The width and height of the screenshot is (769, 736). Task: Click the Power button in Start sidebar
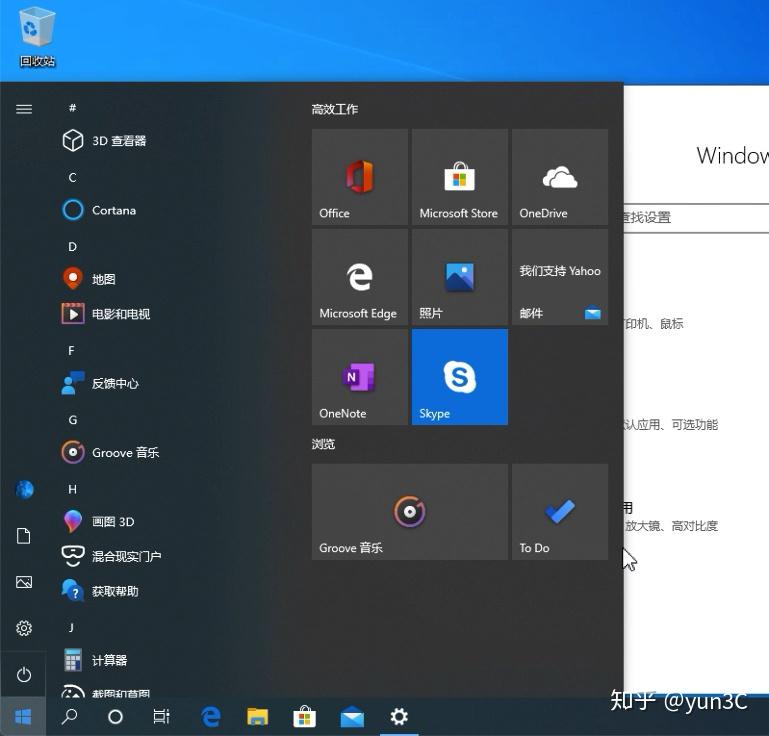pyautogui.click(x=24, y=675)
